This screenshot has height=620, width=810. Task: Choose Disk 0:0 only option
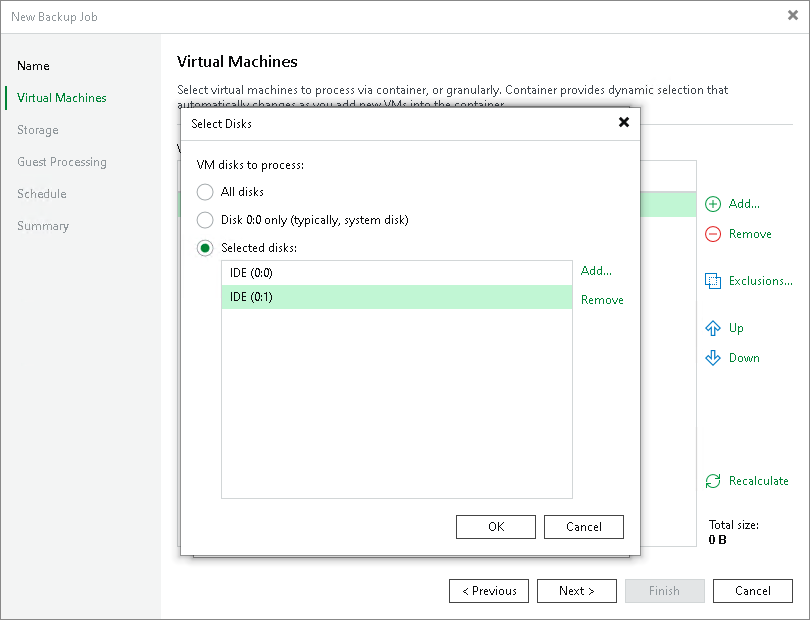(205, 220)
